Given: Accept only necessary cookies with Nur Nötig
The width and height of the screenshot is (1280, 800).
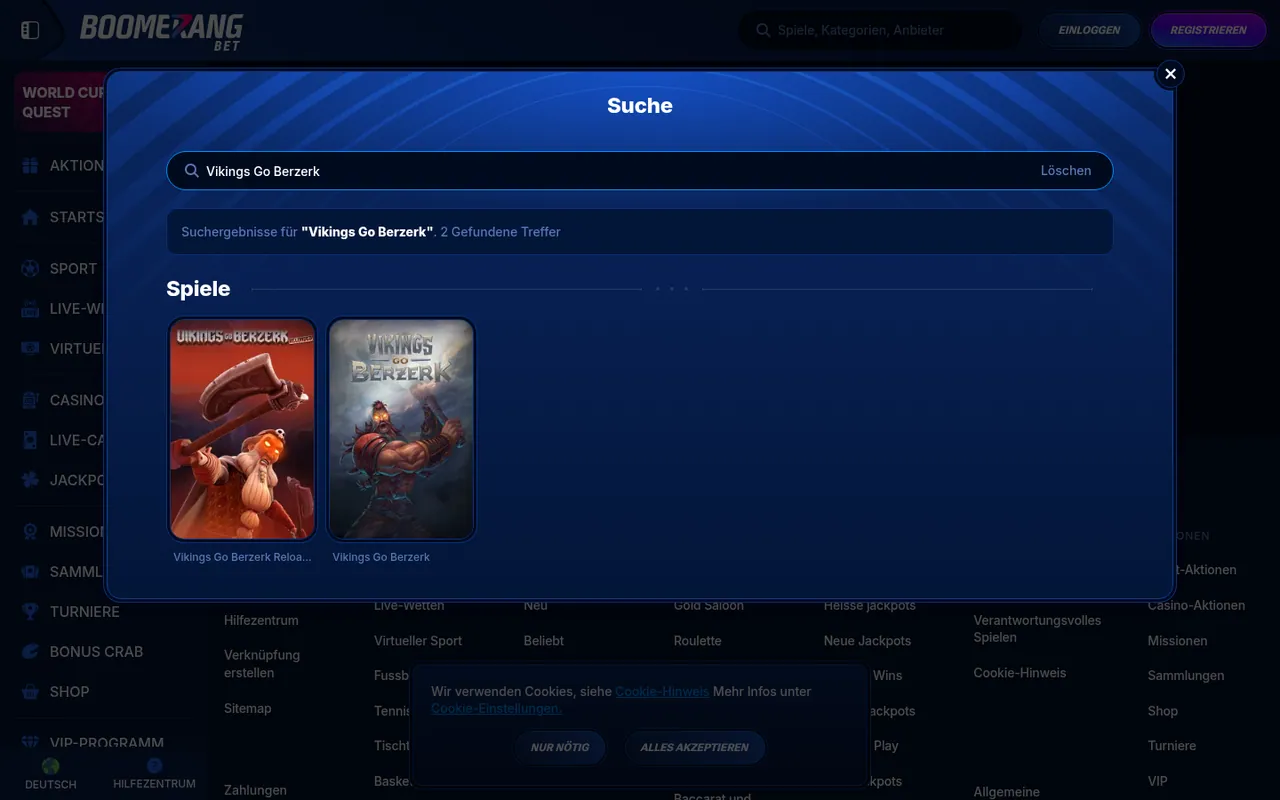Looking at the screenshot, I should pyautogui.click(x=560, y=747).
